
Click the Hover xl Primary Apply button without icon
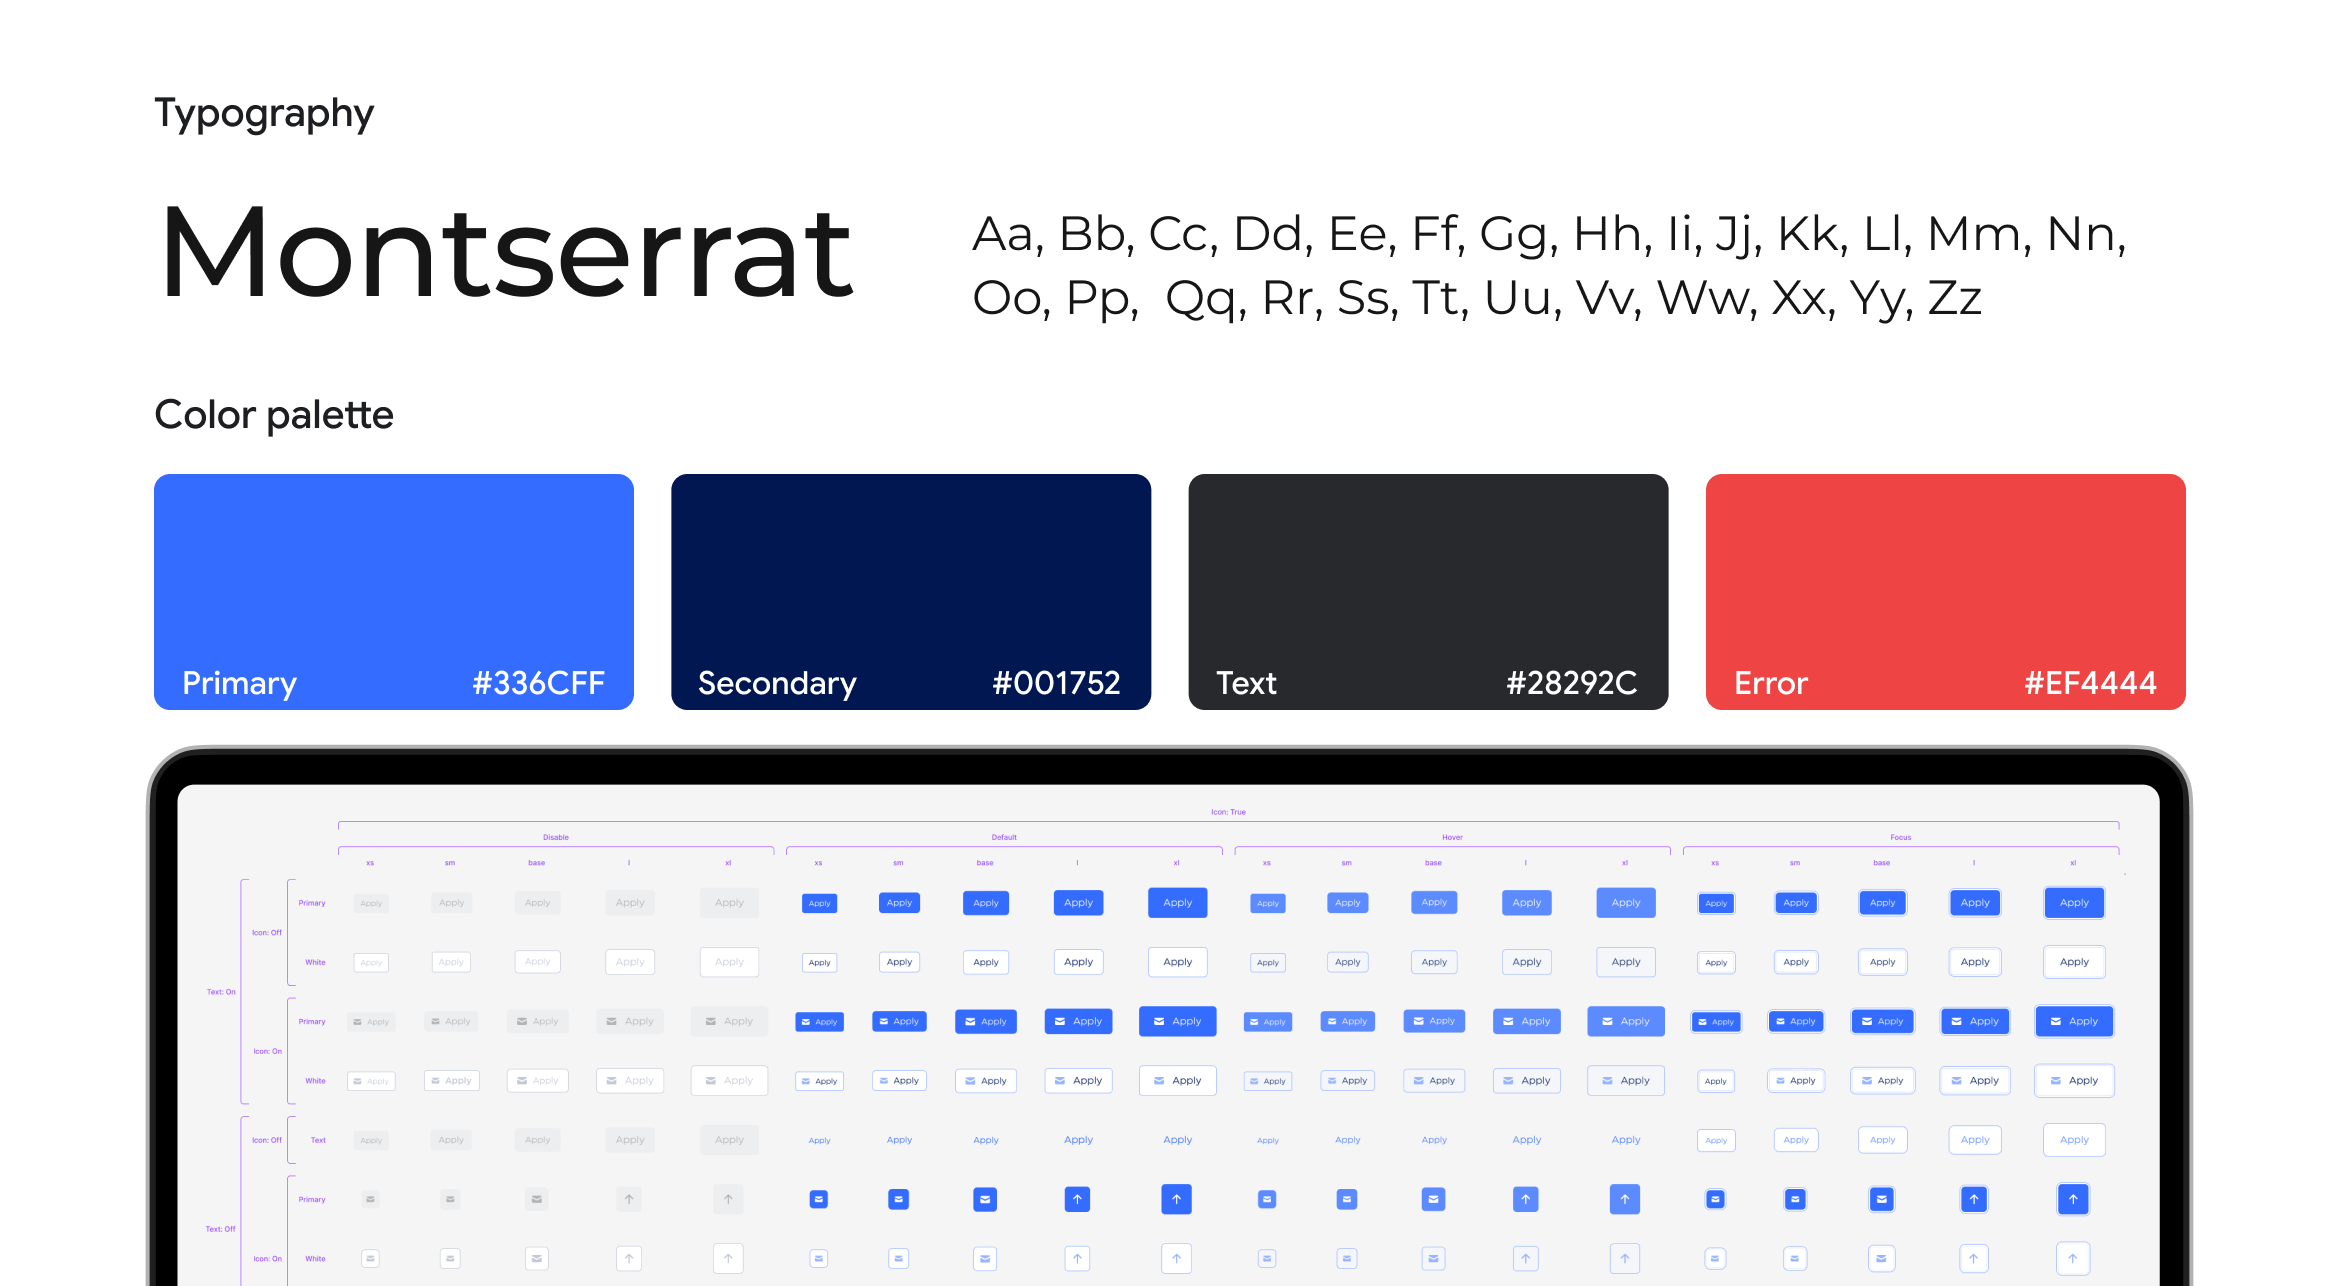(x=1626, y=903)
